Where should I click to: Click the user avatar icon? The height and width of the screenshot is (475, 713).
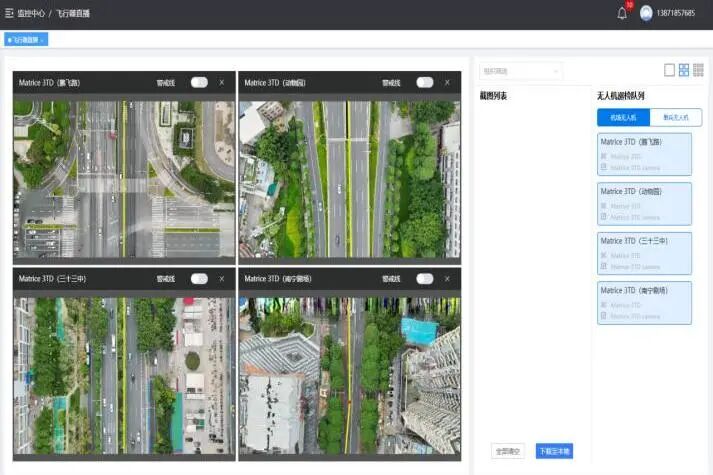646,13
